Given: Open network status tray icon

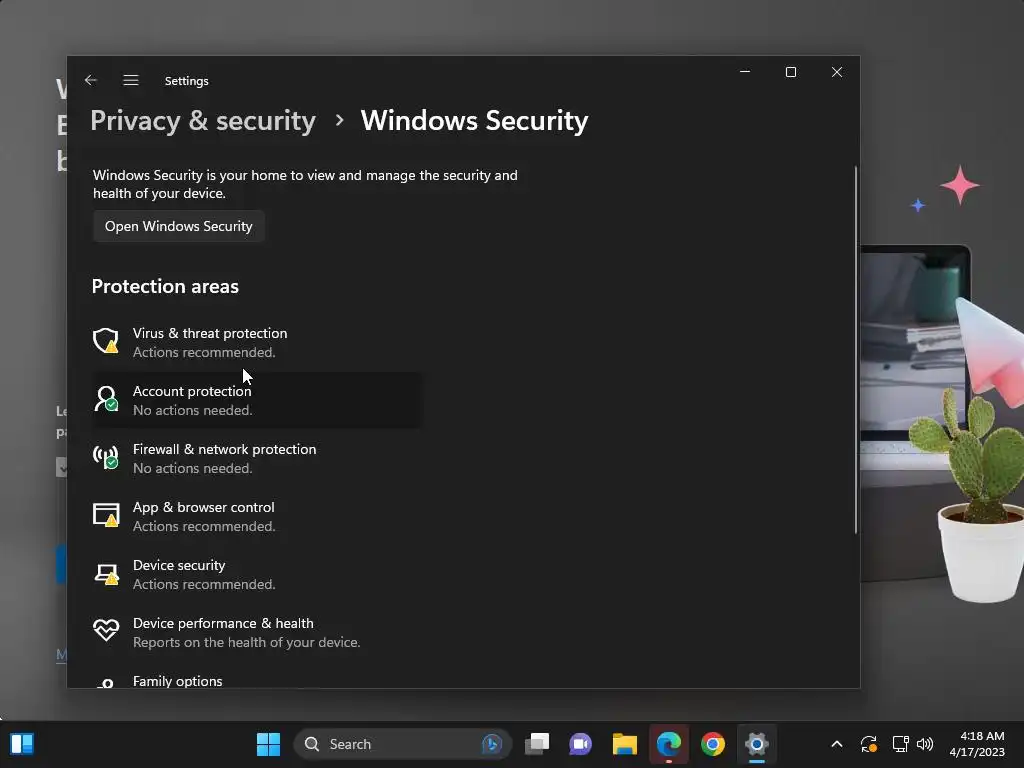Looking at the screenshot, I should [x=901, y=744].
